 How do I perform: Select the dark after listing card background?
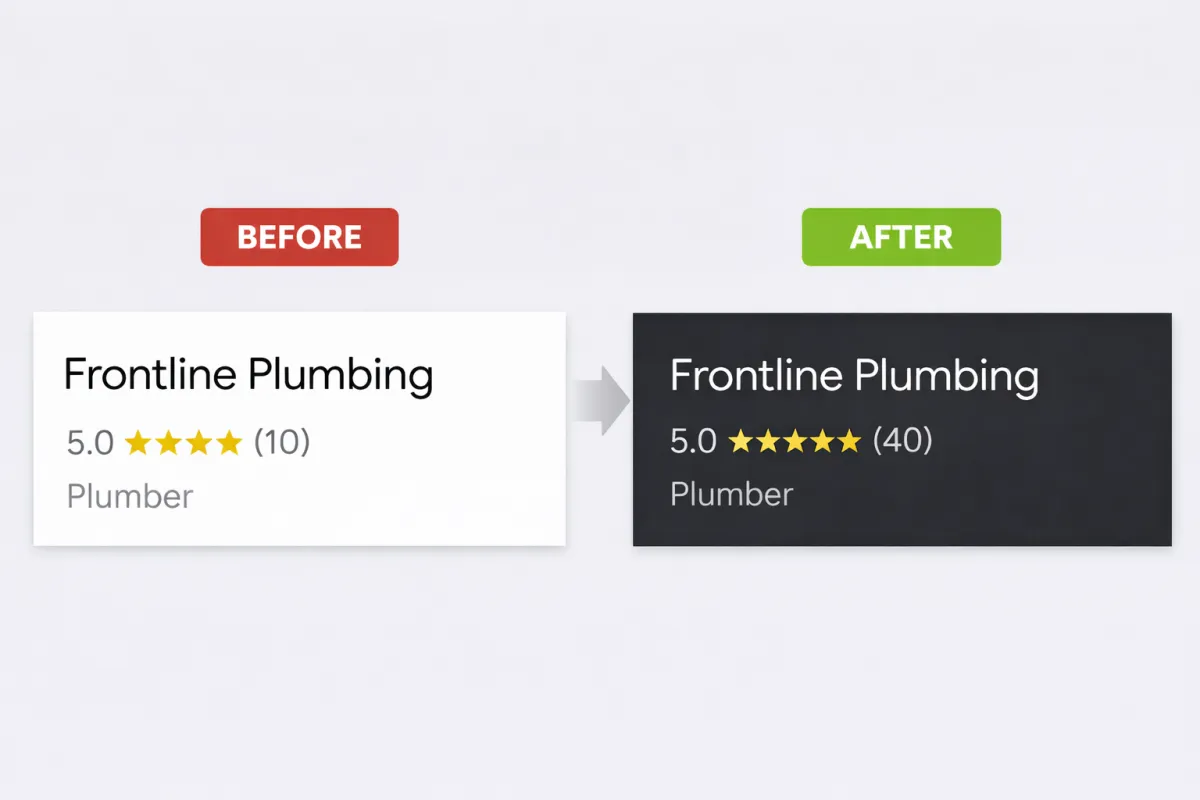tap(902, 429)
